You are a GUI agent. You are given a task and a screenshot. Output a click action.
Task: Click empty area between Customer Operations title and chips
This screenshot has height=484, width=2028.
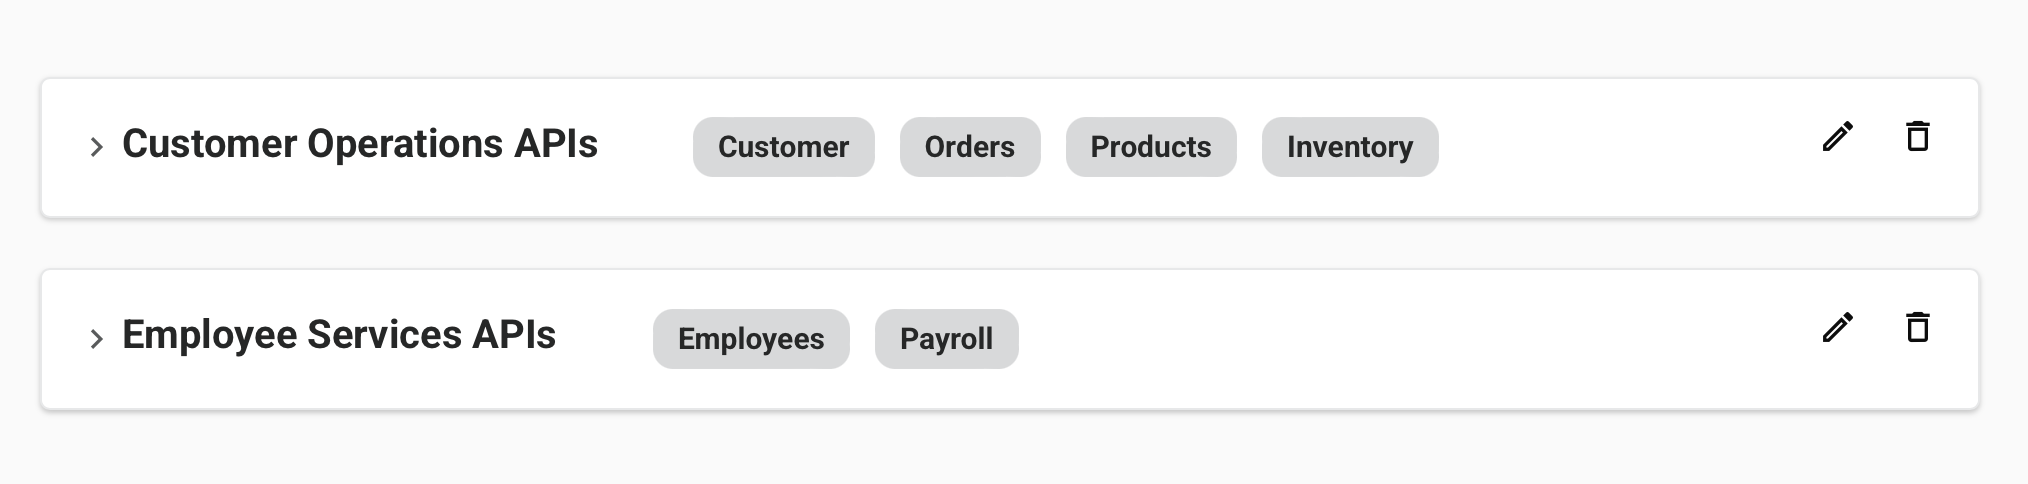coord(645,147)
